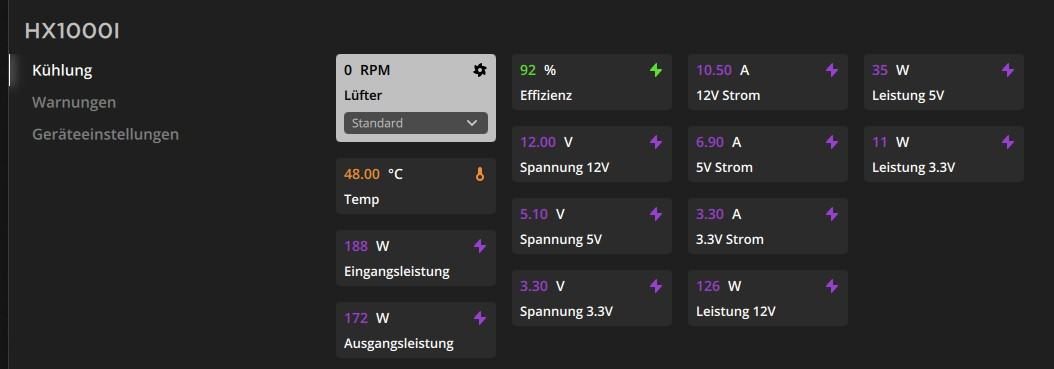This screenshot has height=369, width=1054.
Task: Click the lightning icon on Leistung 5V
Action: (1008, 70)
